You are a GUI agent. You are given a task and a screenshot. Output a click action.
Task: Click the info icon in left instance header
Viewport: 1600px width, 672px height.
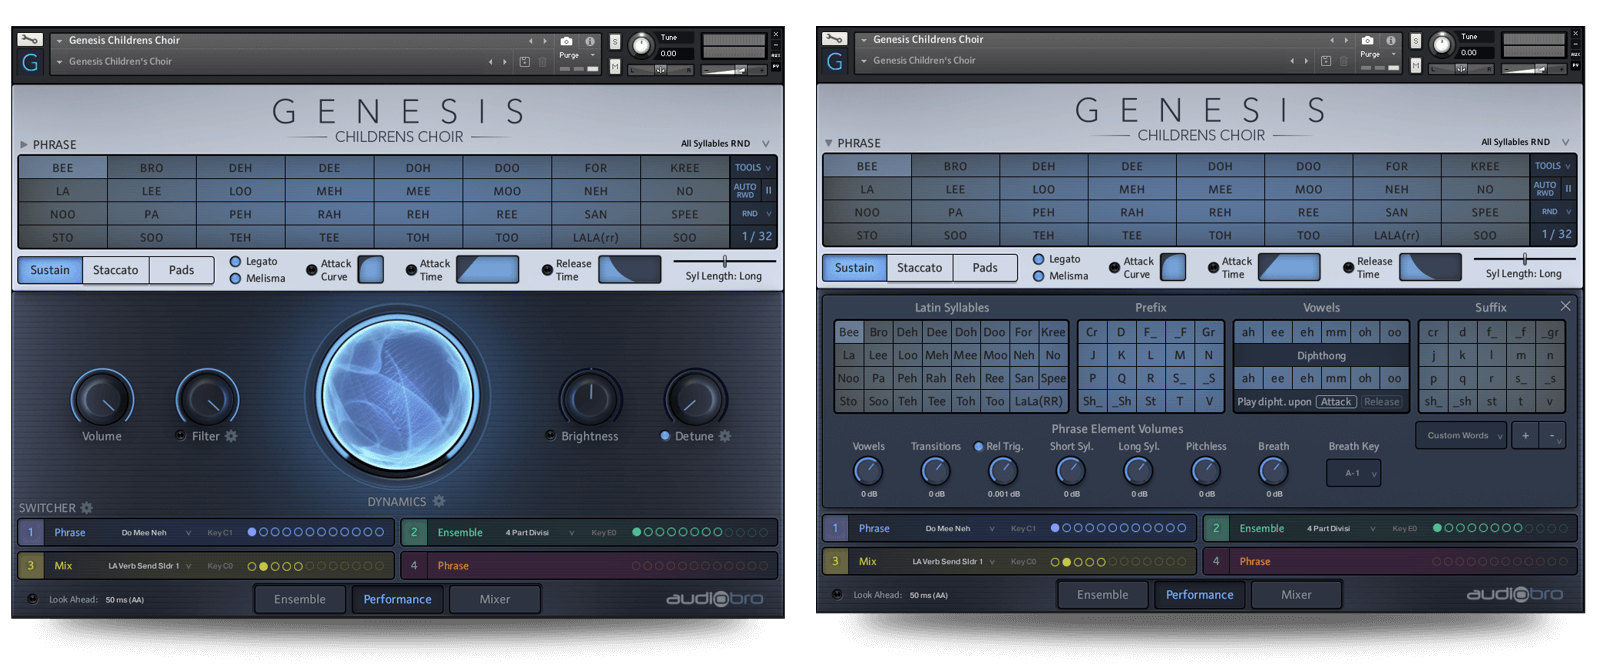tap(590, 41)
